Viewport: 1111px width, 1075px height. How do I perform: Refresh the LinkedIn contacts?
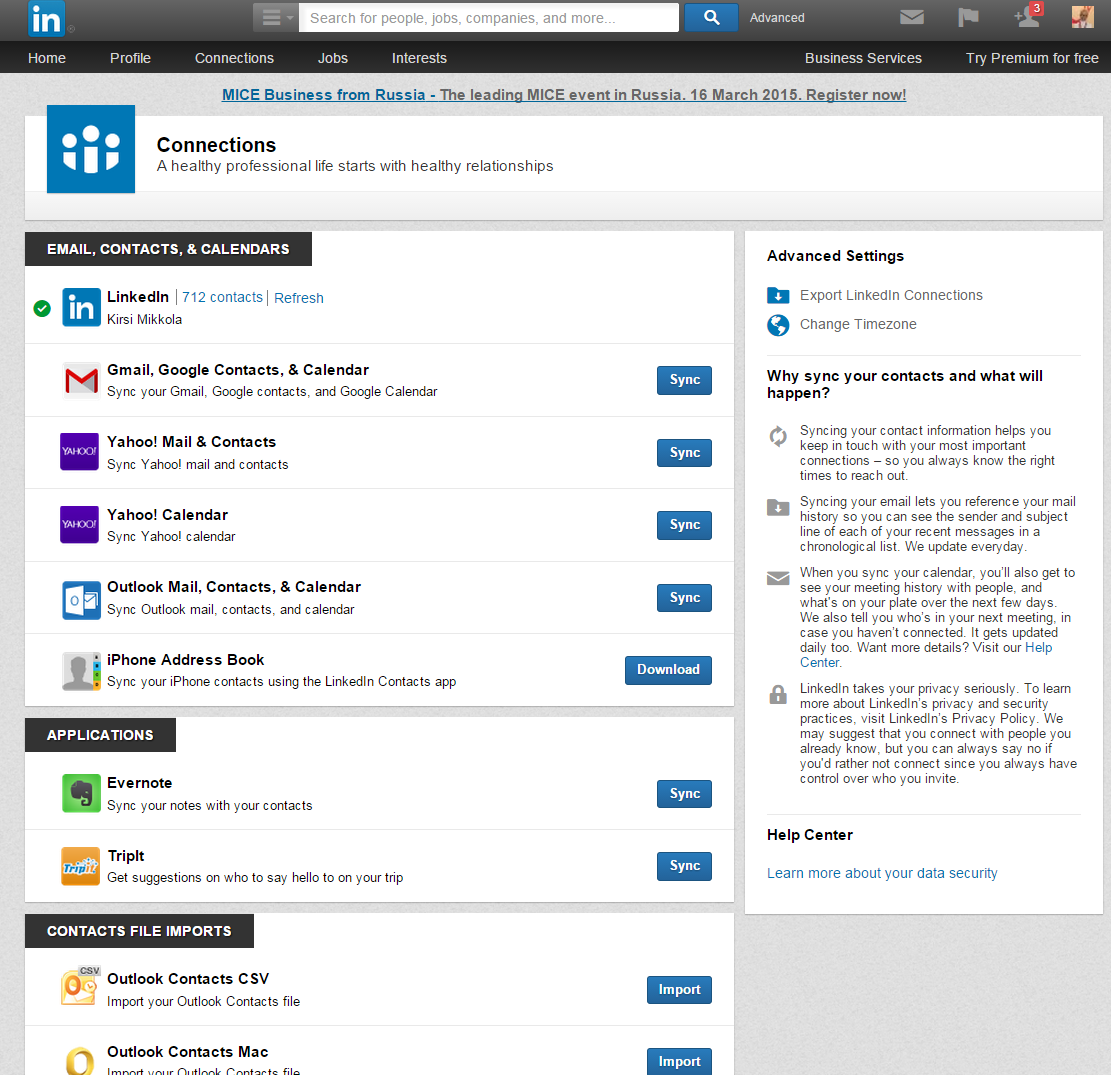[x=299, y=298]
